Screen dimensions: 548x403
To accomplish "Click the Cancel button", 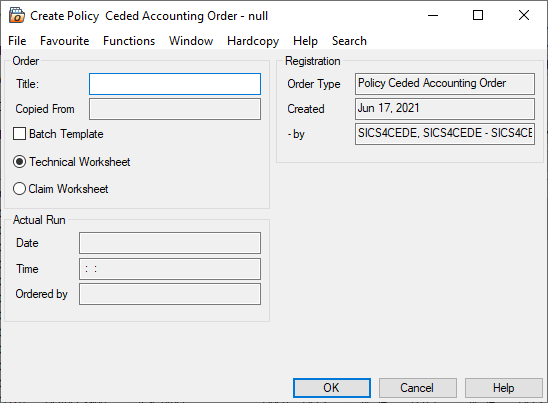I will [418, 388].
